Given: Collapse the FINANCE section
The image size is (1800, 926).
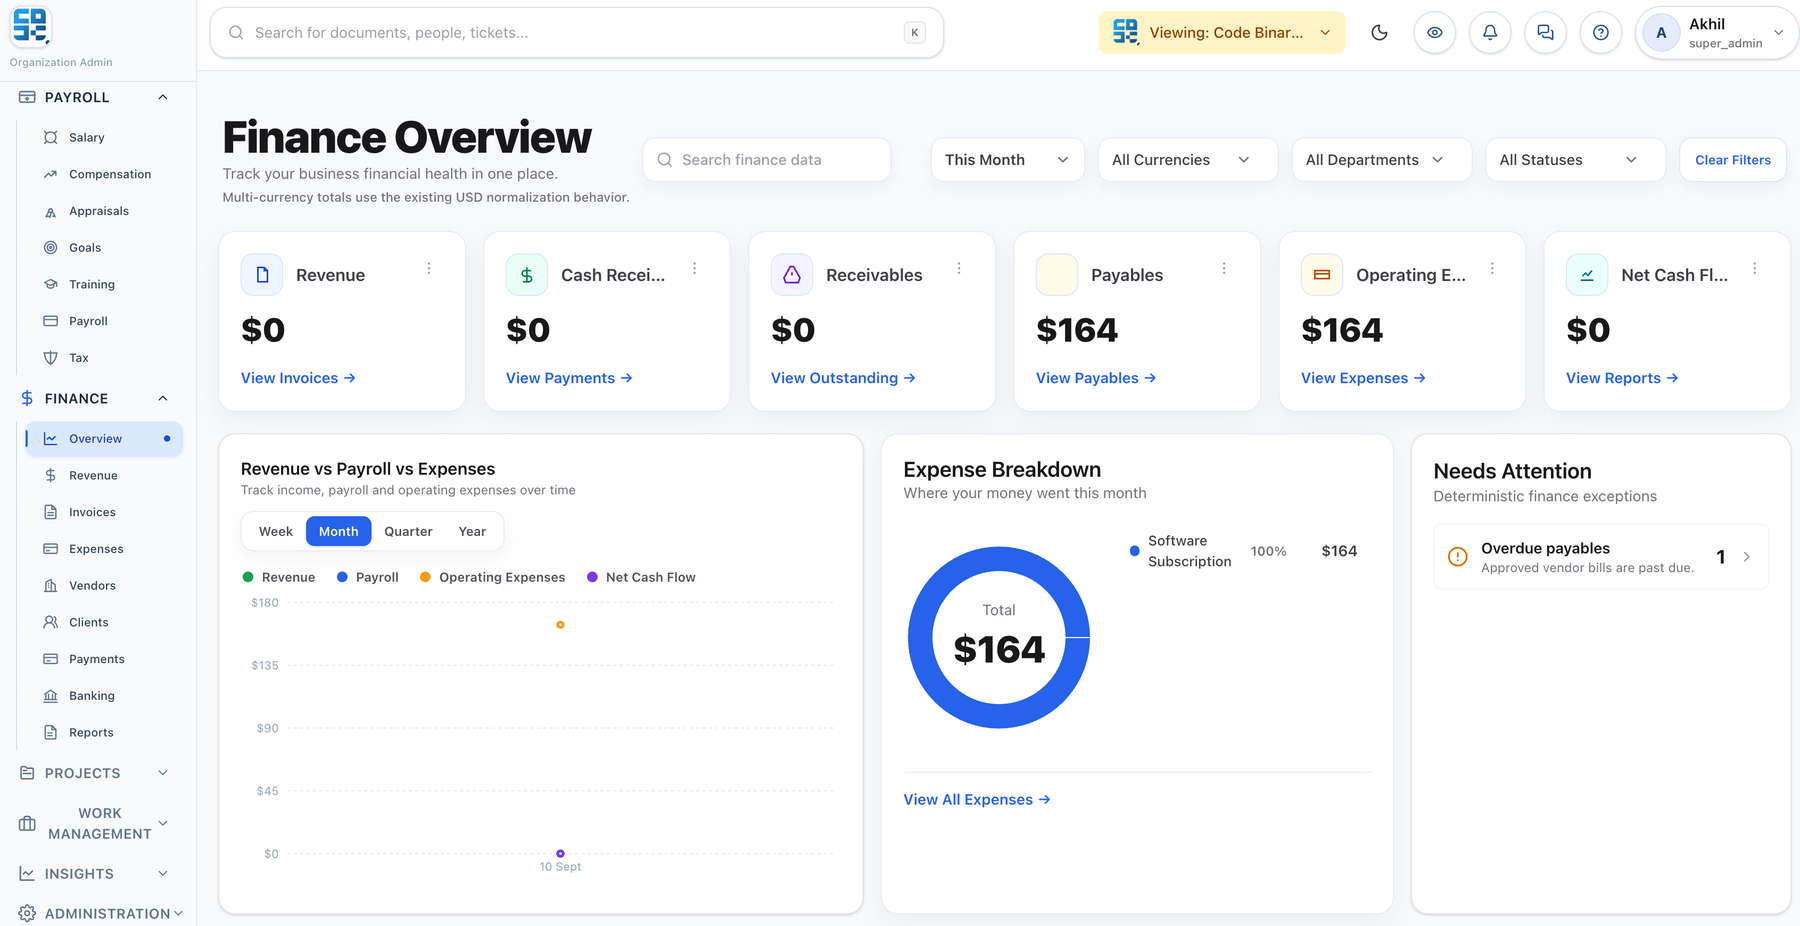Looking at the screenshot, I should 94,398.
